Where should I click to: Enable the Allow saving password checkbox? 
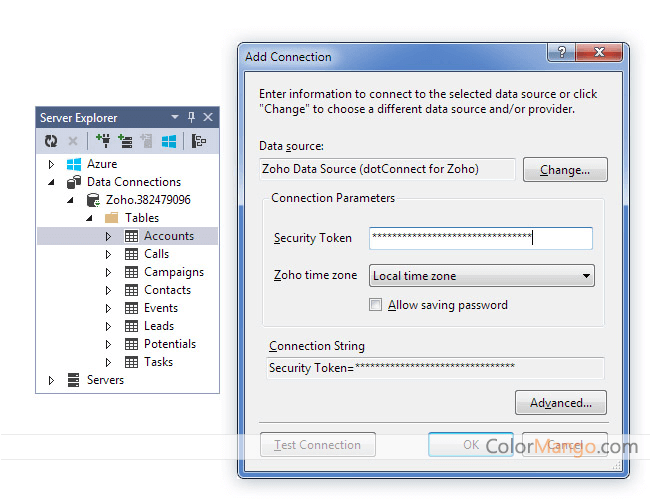(x=376, y=305)
